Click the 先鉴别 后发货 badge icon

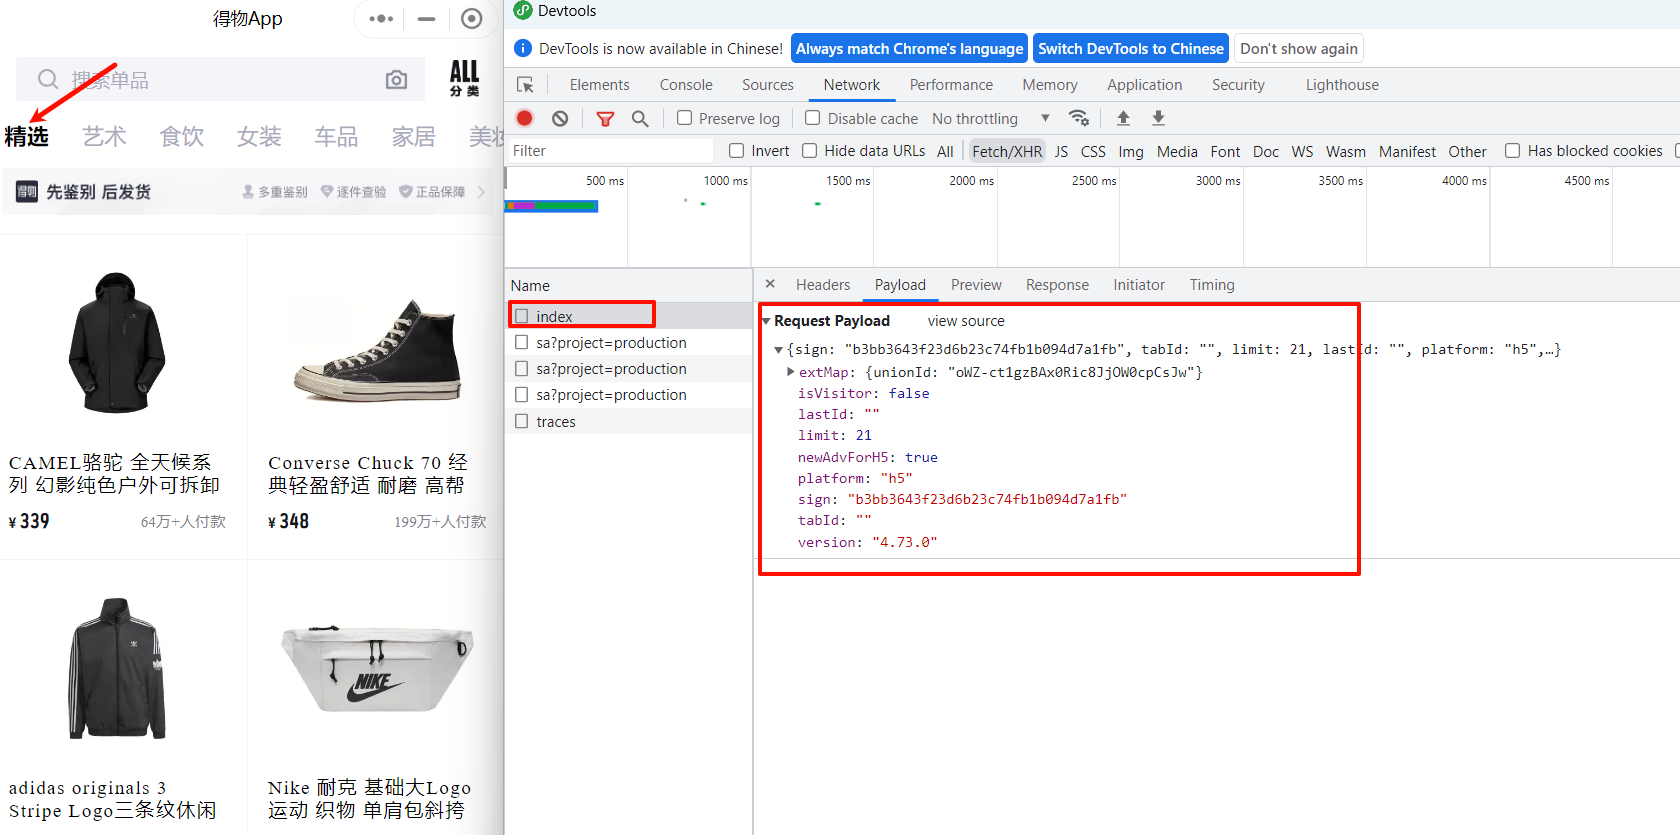pos(27,191)
